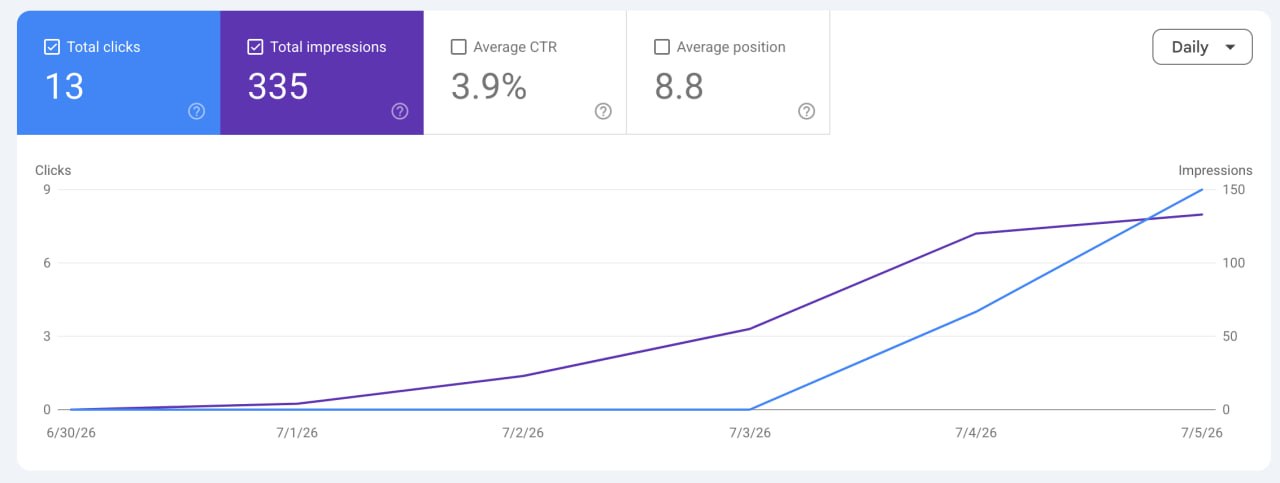Screen dimensions: 1280x483
Task: Click the 7/2/26 point on impressions line
Action: coord(523,376)
